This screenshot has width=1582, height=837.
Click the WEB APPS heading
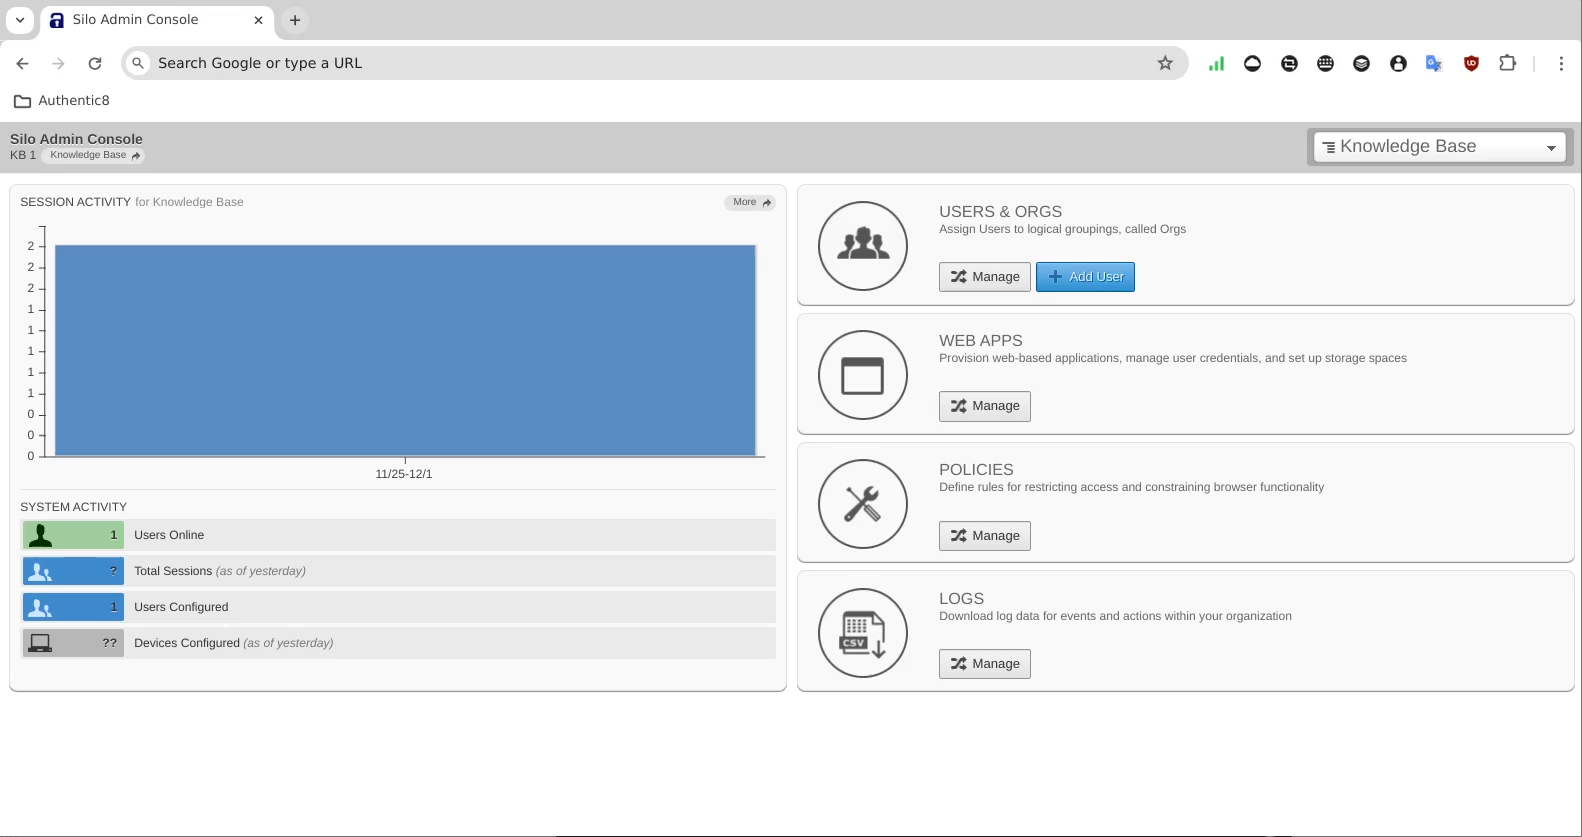coord(980,341)
